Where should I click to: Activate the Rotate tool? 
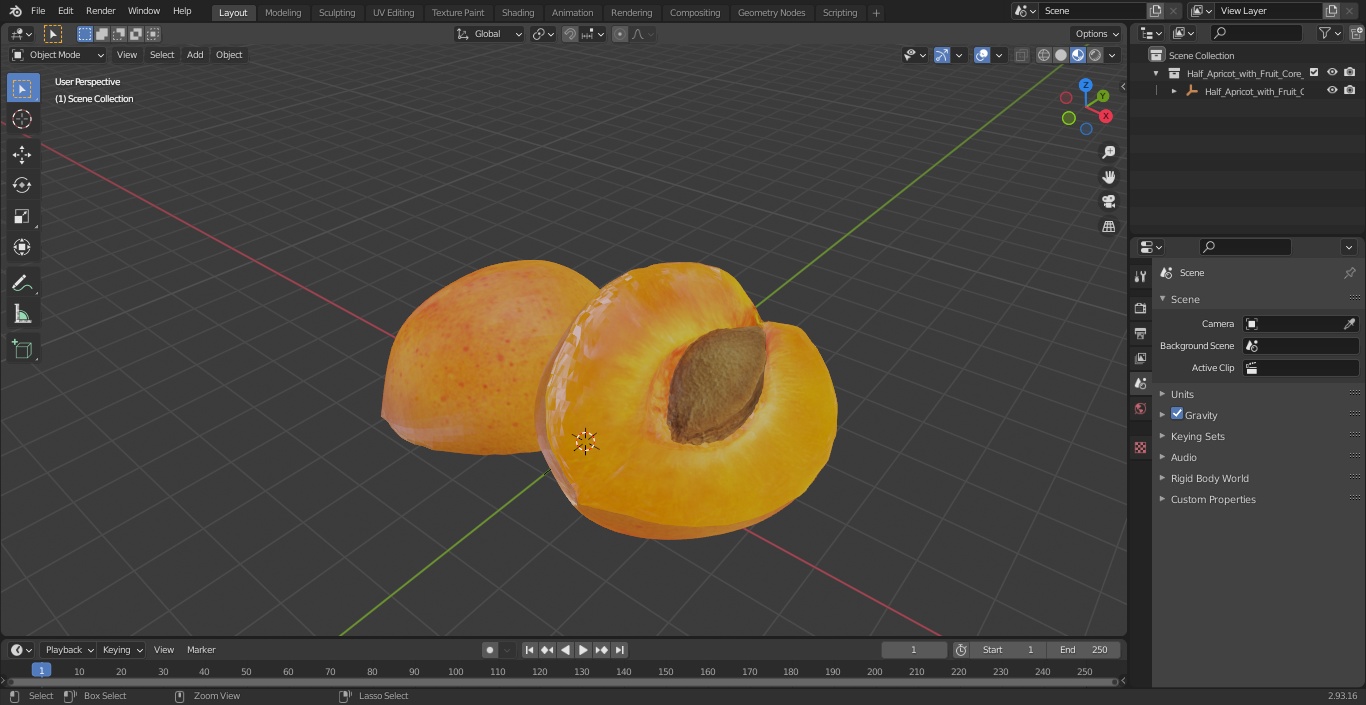(22, 185)
